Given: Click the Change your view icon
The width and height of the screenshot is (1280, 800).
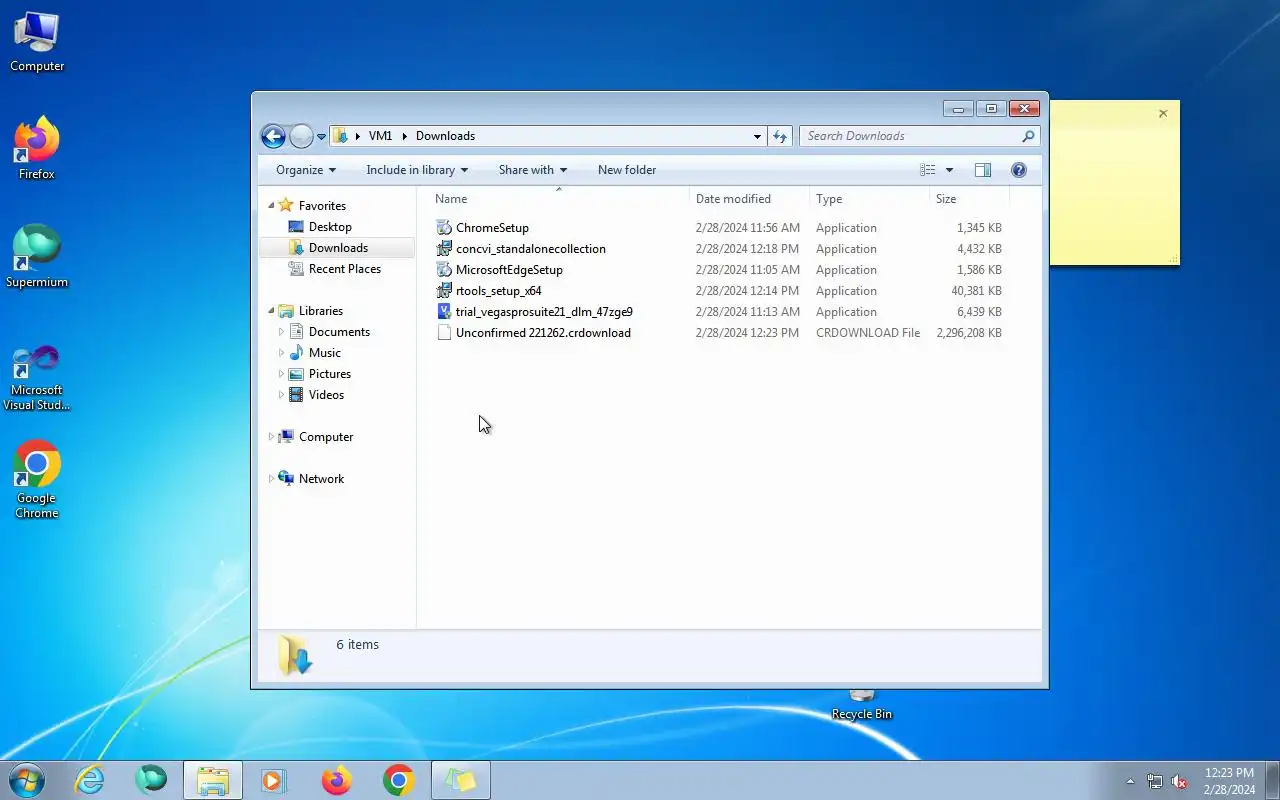Looking at the screenshot, I should (x=928, y=170).
